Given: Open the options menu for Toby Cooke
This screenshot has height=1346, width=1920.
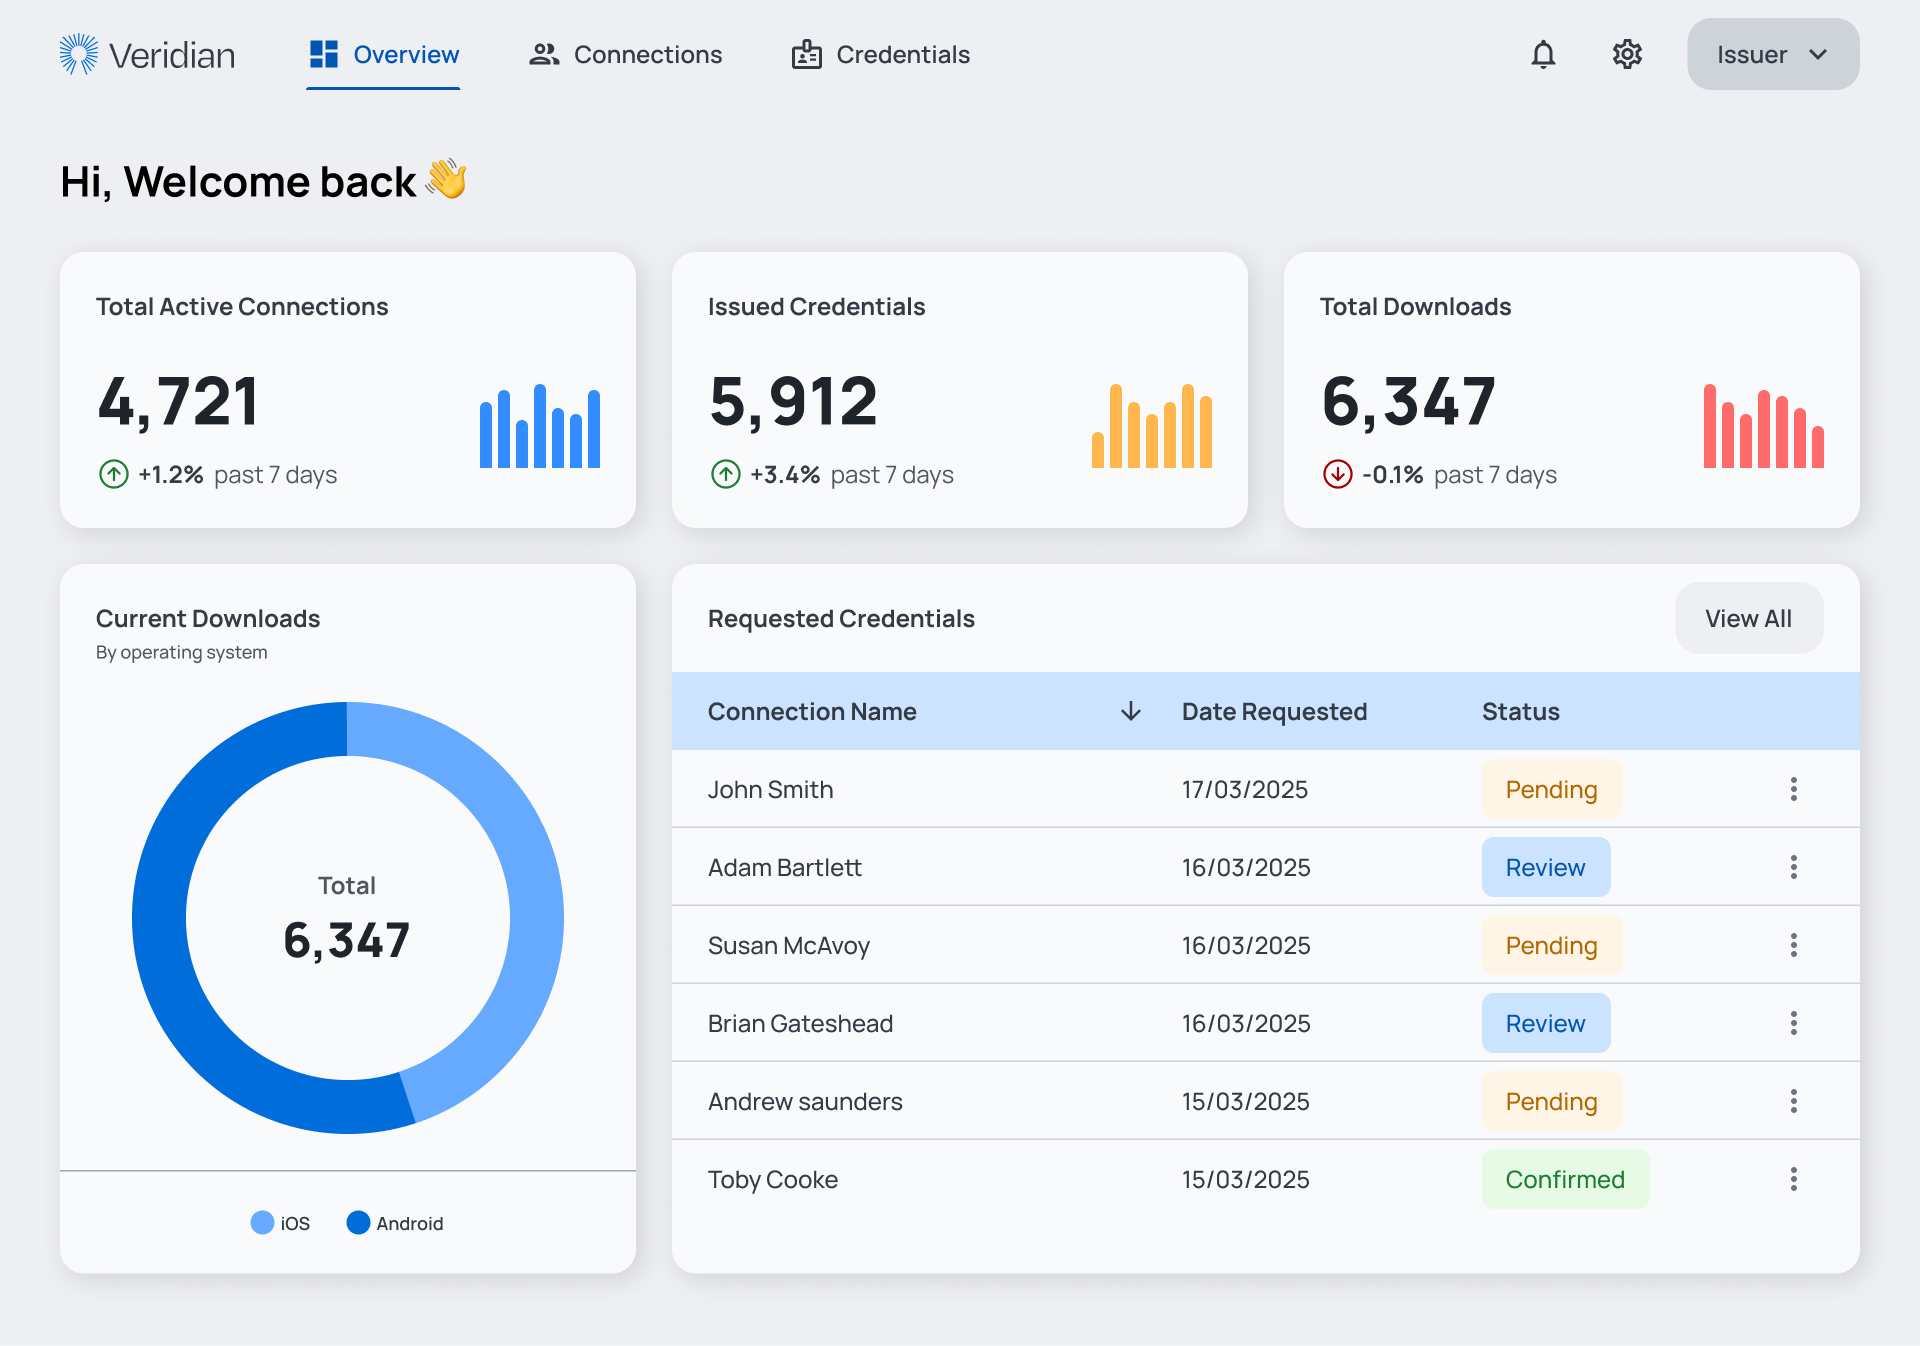Looking at the screenshot, I should point(1794,1179).
